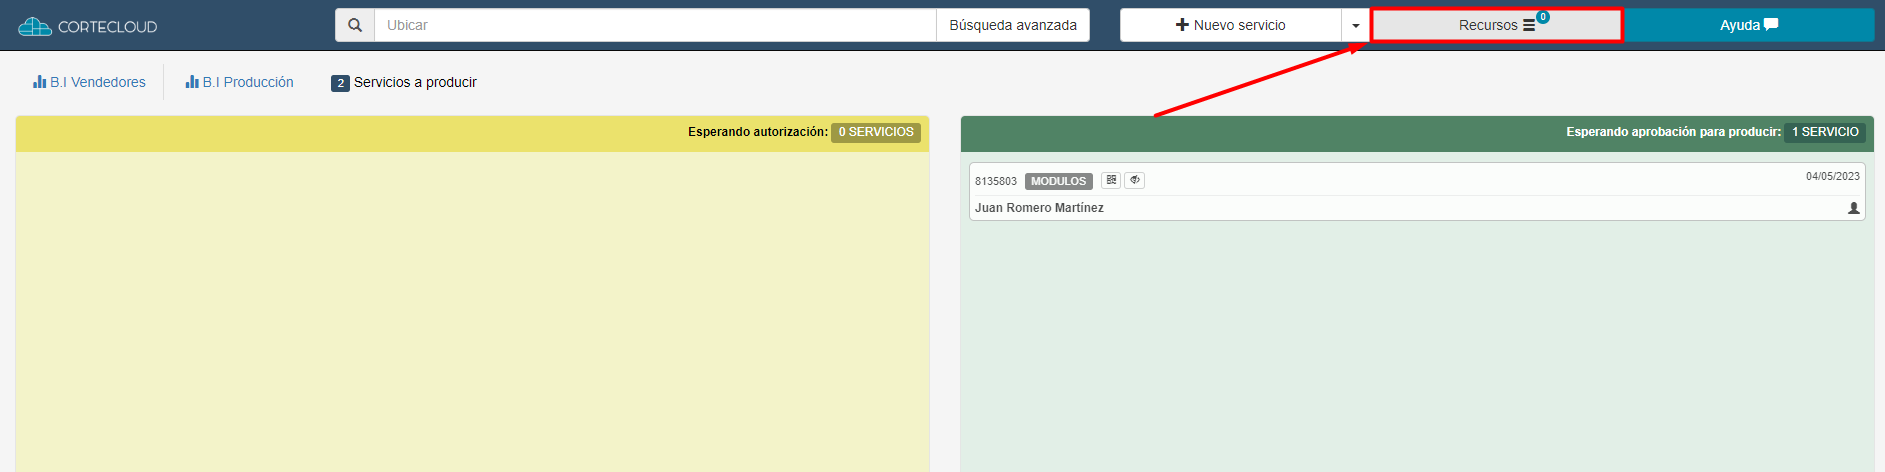
Task: Toggle the eye icon on service 8135803
Action: click(1135, 180)
